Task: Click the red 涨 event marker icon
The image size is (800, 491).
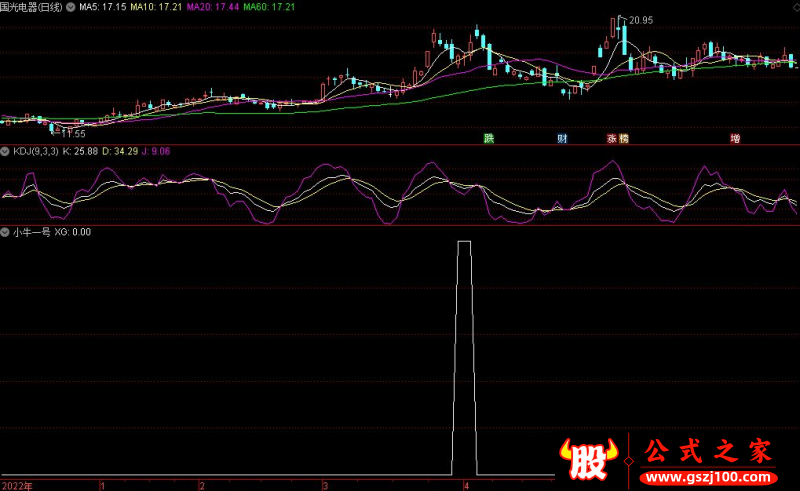Action: [611, 138]
